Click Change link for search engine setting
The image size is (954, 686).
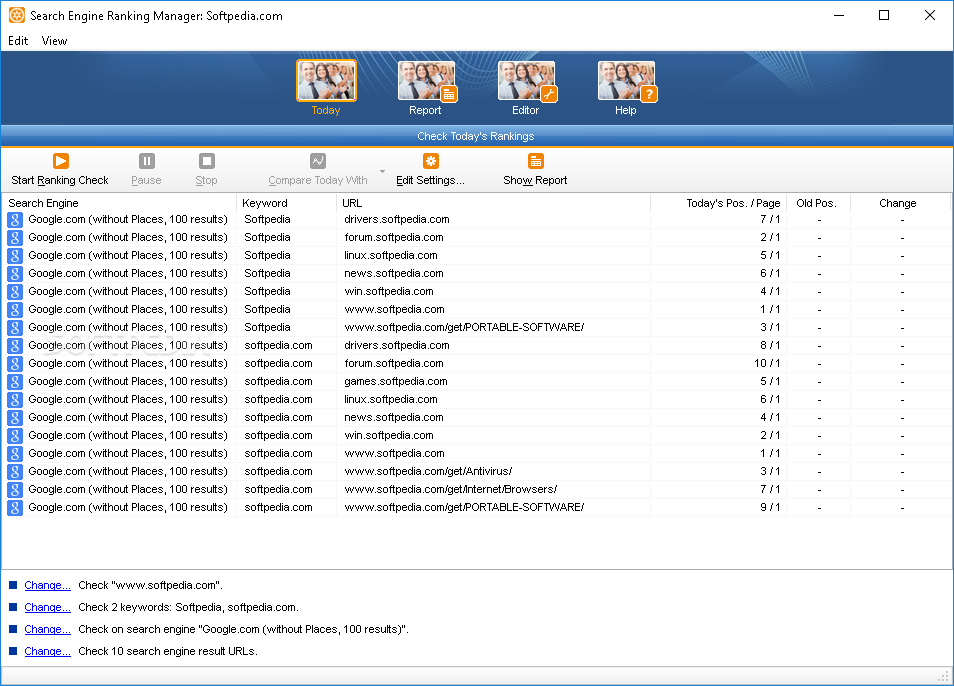47,629
